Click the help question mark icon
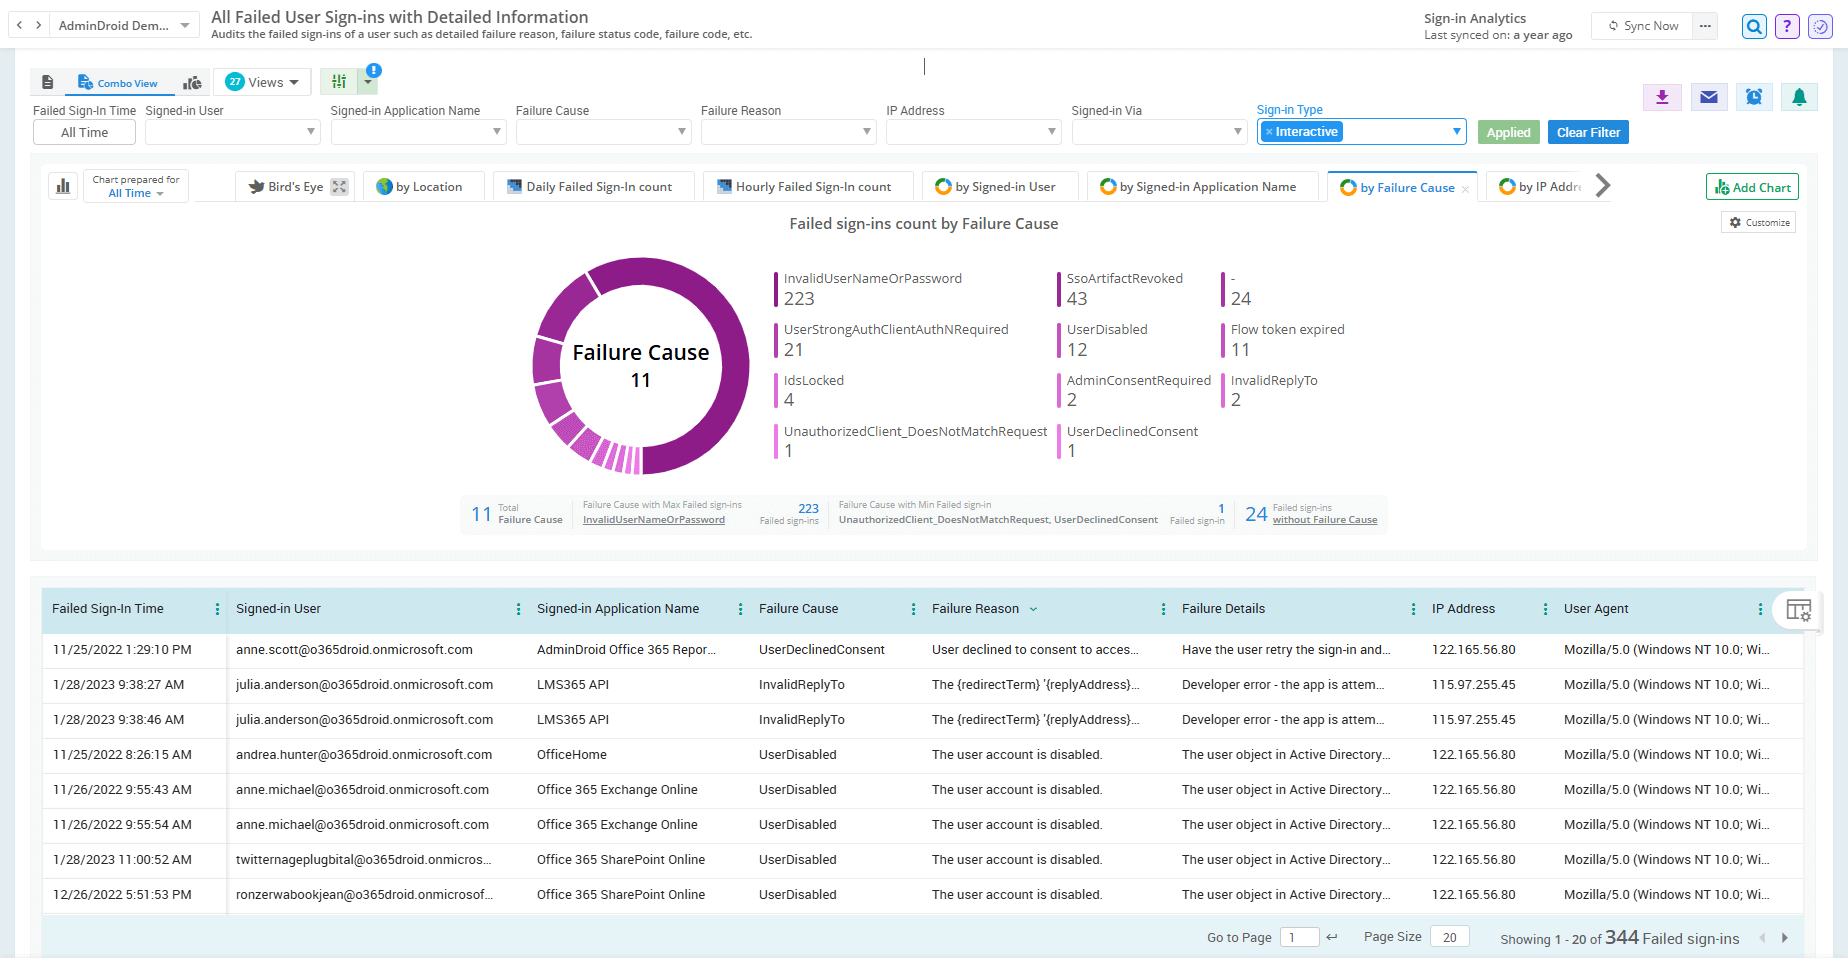 pyautogui.click(x=1787, y=26)
